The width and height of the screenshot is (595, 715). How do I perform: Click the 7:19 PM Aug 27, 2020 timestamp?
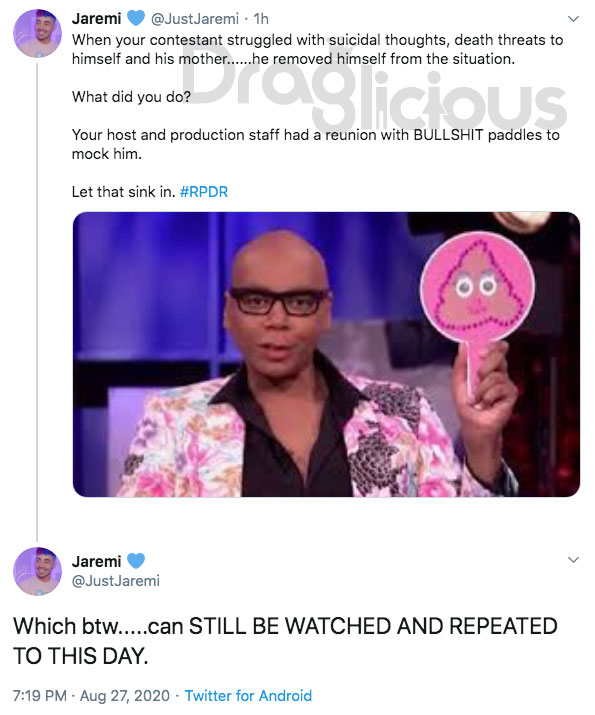click(x=91, y=696)
